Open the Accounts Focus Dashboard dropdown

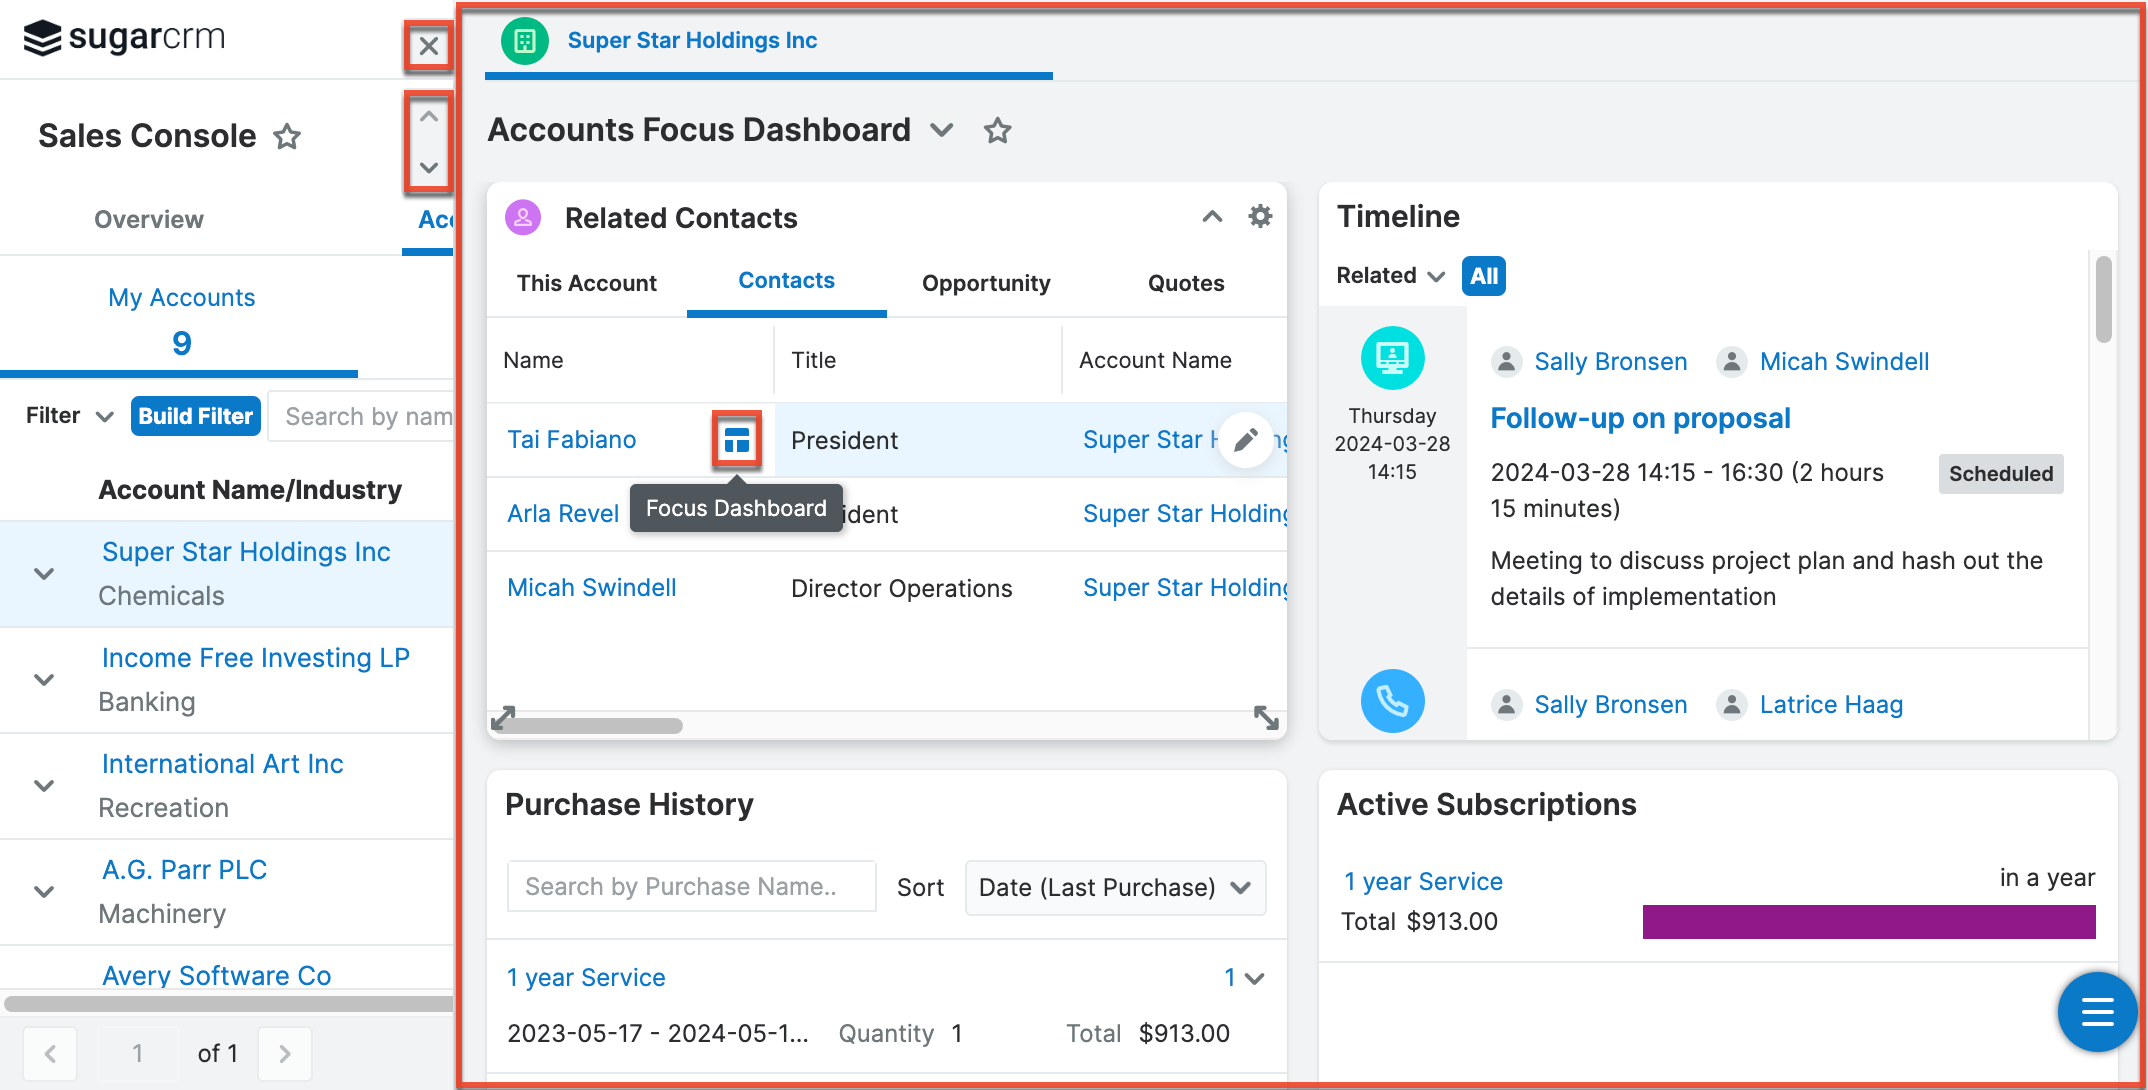point(941,130)
